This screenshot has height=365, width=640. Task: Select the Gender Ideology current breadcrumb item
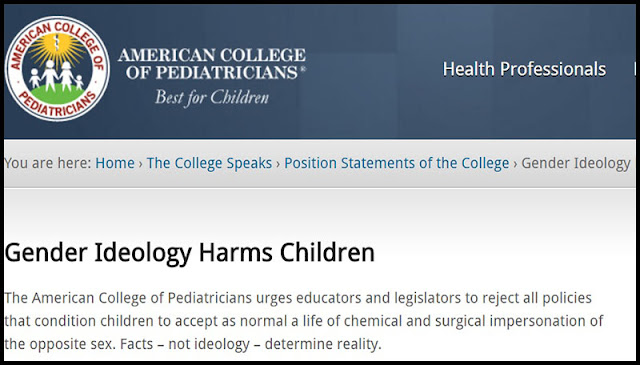[x=576, y=163]
